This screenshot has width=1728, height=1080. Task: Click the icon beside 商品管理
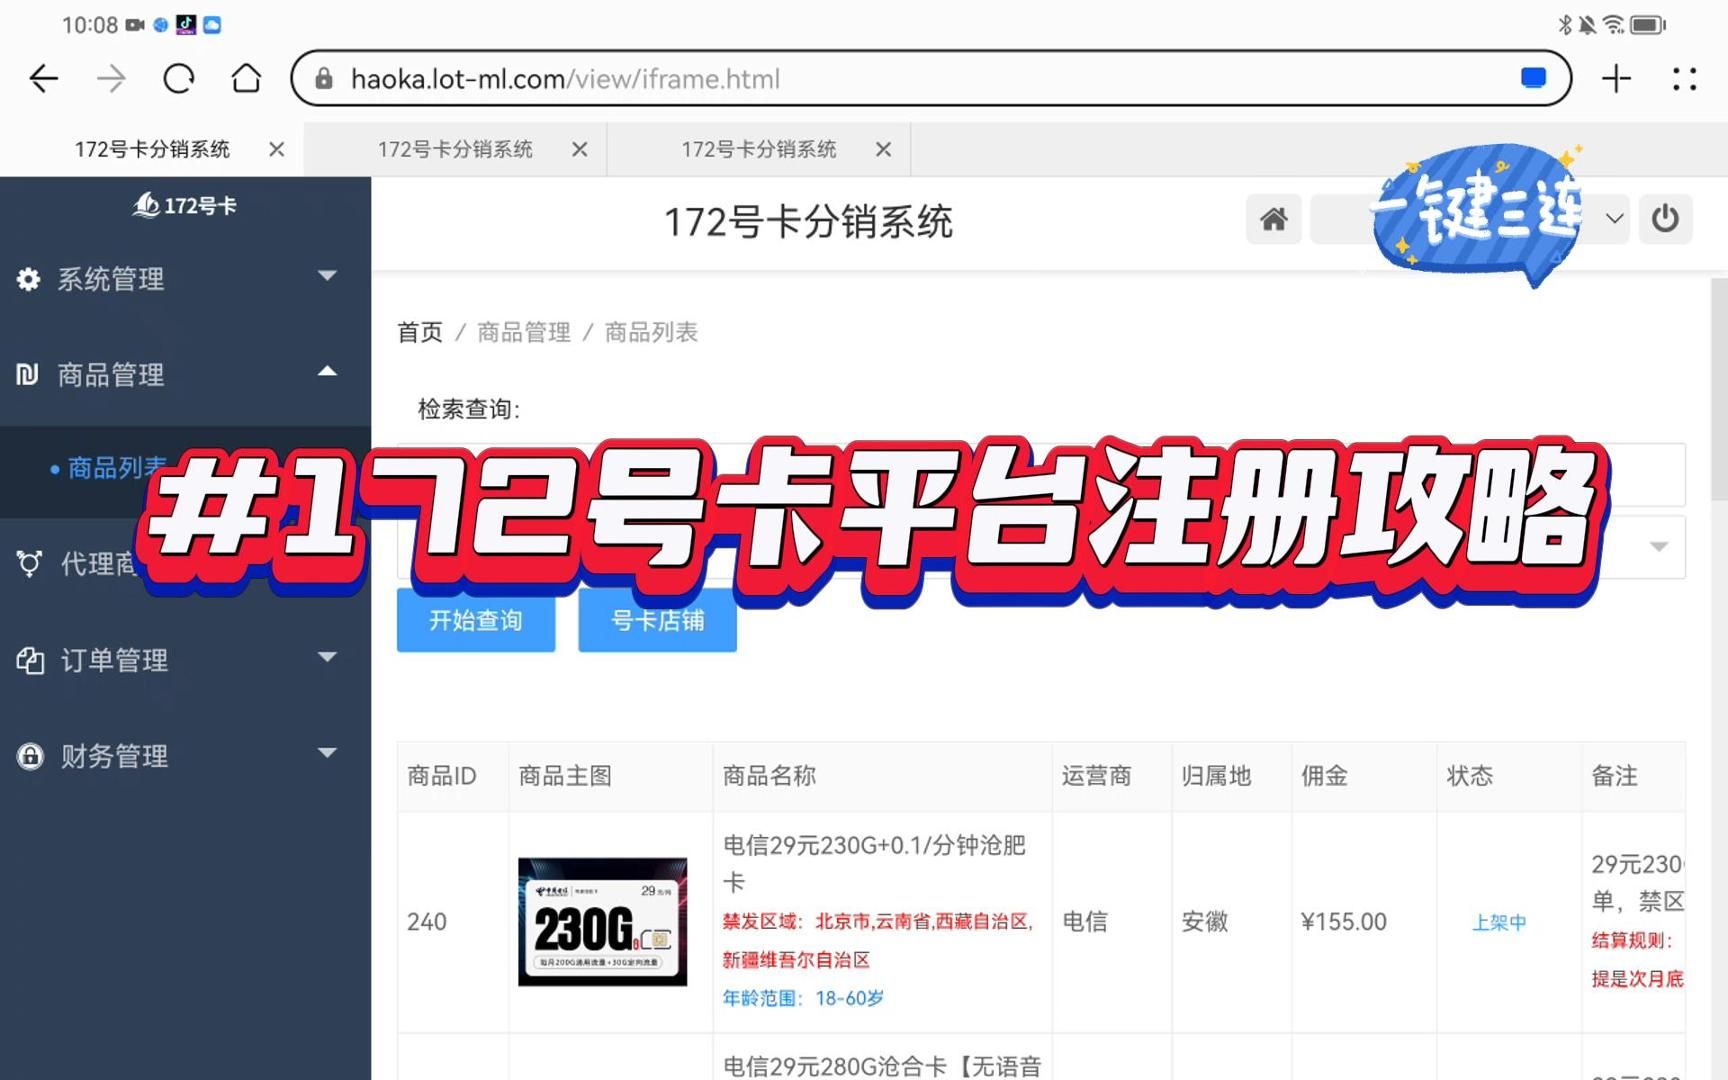coord(28,375)
